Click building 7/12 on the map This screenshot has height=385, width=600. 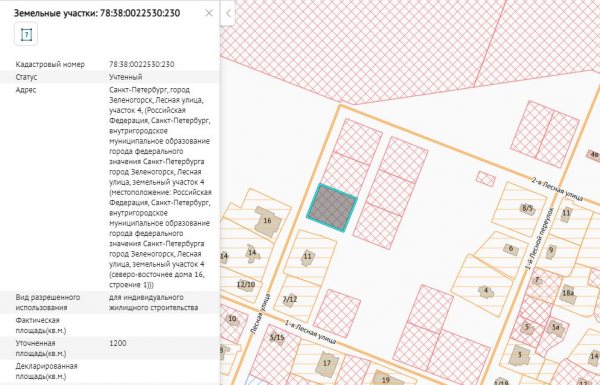(290, 299)
